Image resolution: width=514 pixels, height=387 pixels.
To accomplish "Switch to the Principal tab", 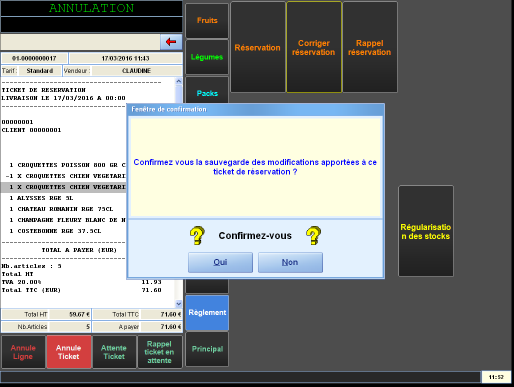I will (207, 349).
